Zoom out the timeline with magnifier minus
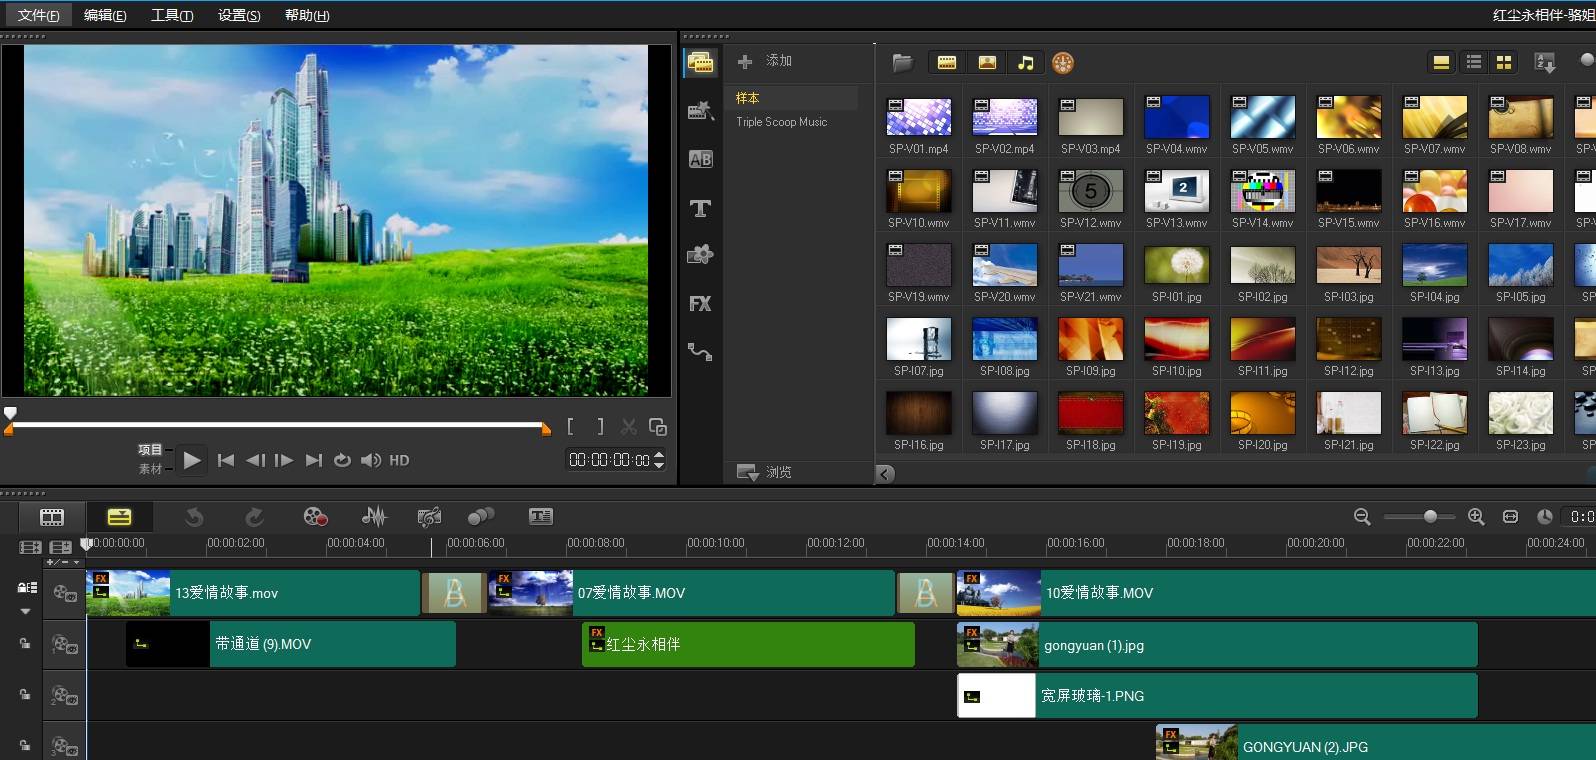The height and width of the screenshot is (760, 1596). point(1362,517)
